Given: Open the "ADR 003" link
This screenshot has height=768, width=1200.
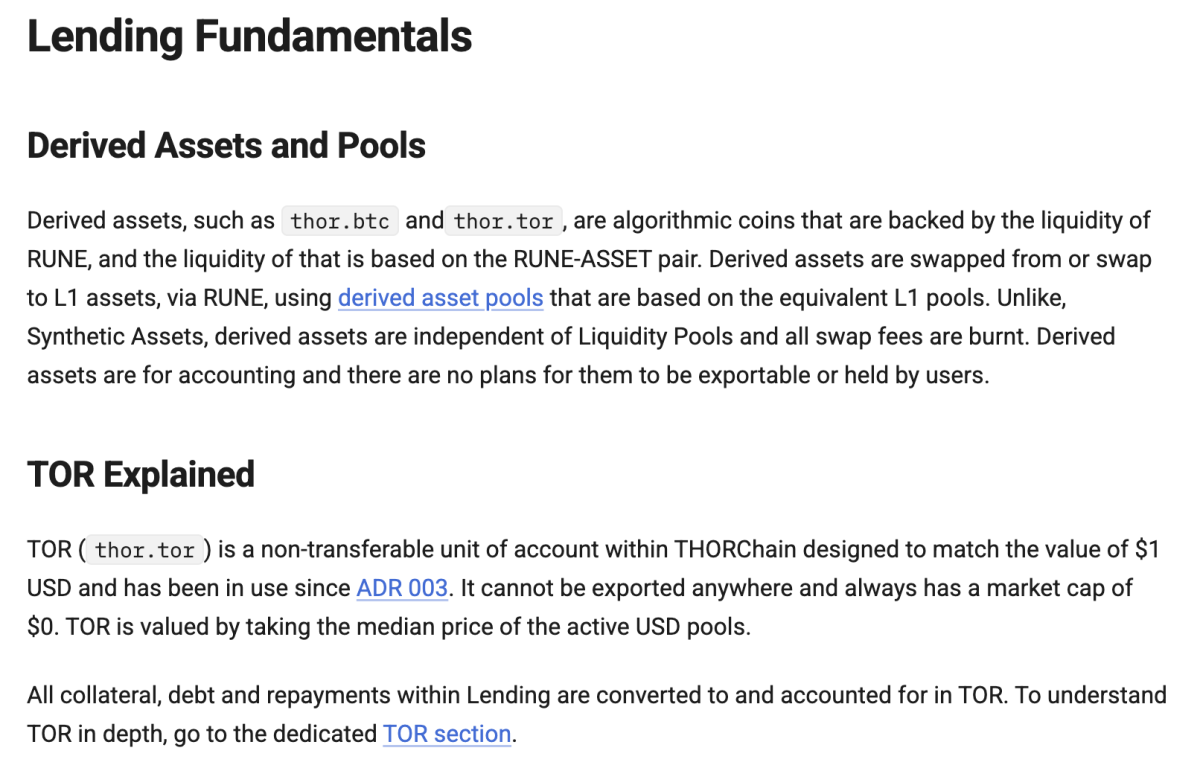Looking at the screenshot, I should [402, 588].
